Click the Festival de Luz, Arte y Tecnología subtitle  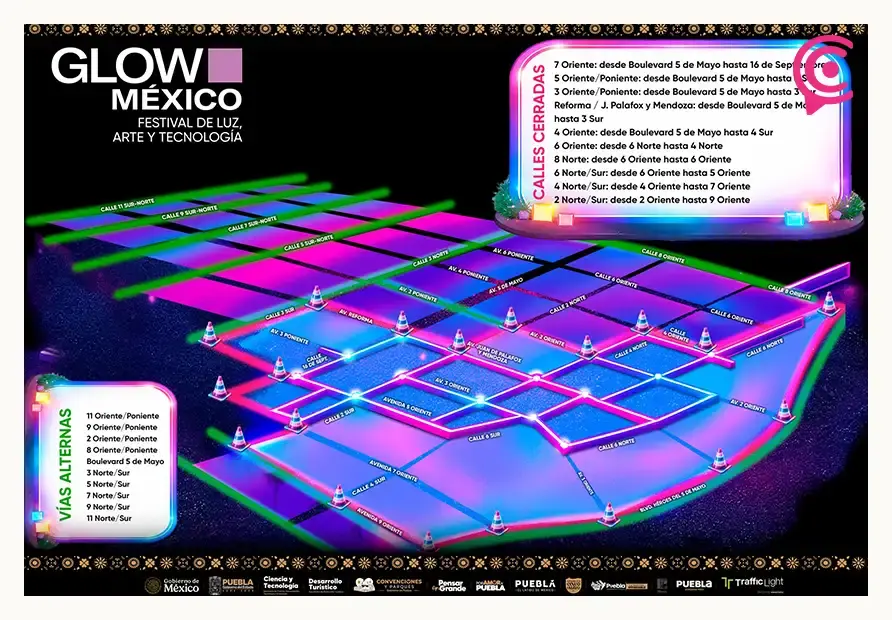177,130
